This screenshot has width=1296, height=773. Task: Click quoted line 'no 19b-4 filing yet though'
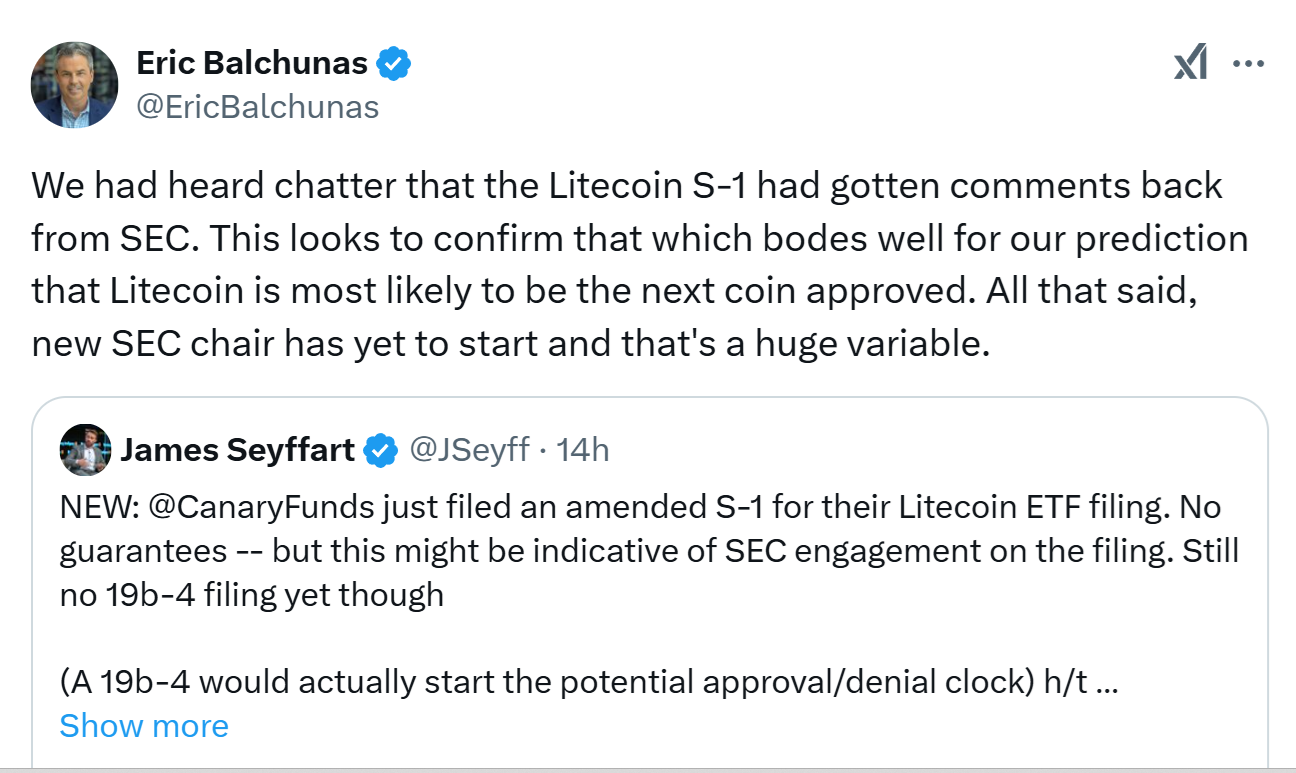pos(252,595)
